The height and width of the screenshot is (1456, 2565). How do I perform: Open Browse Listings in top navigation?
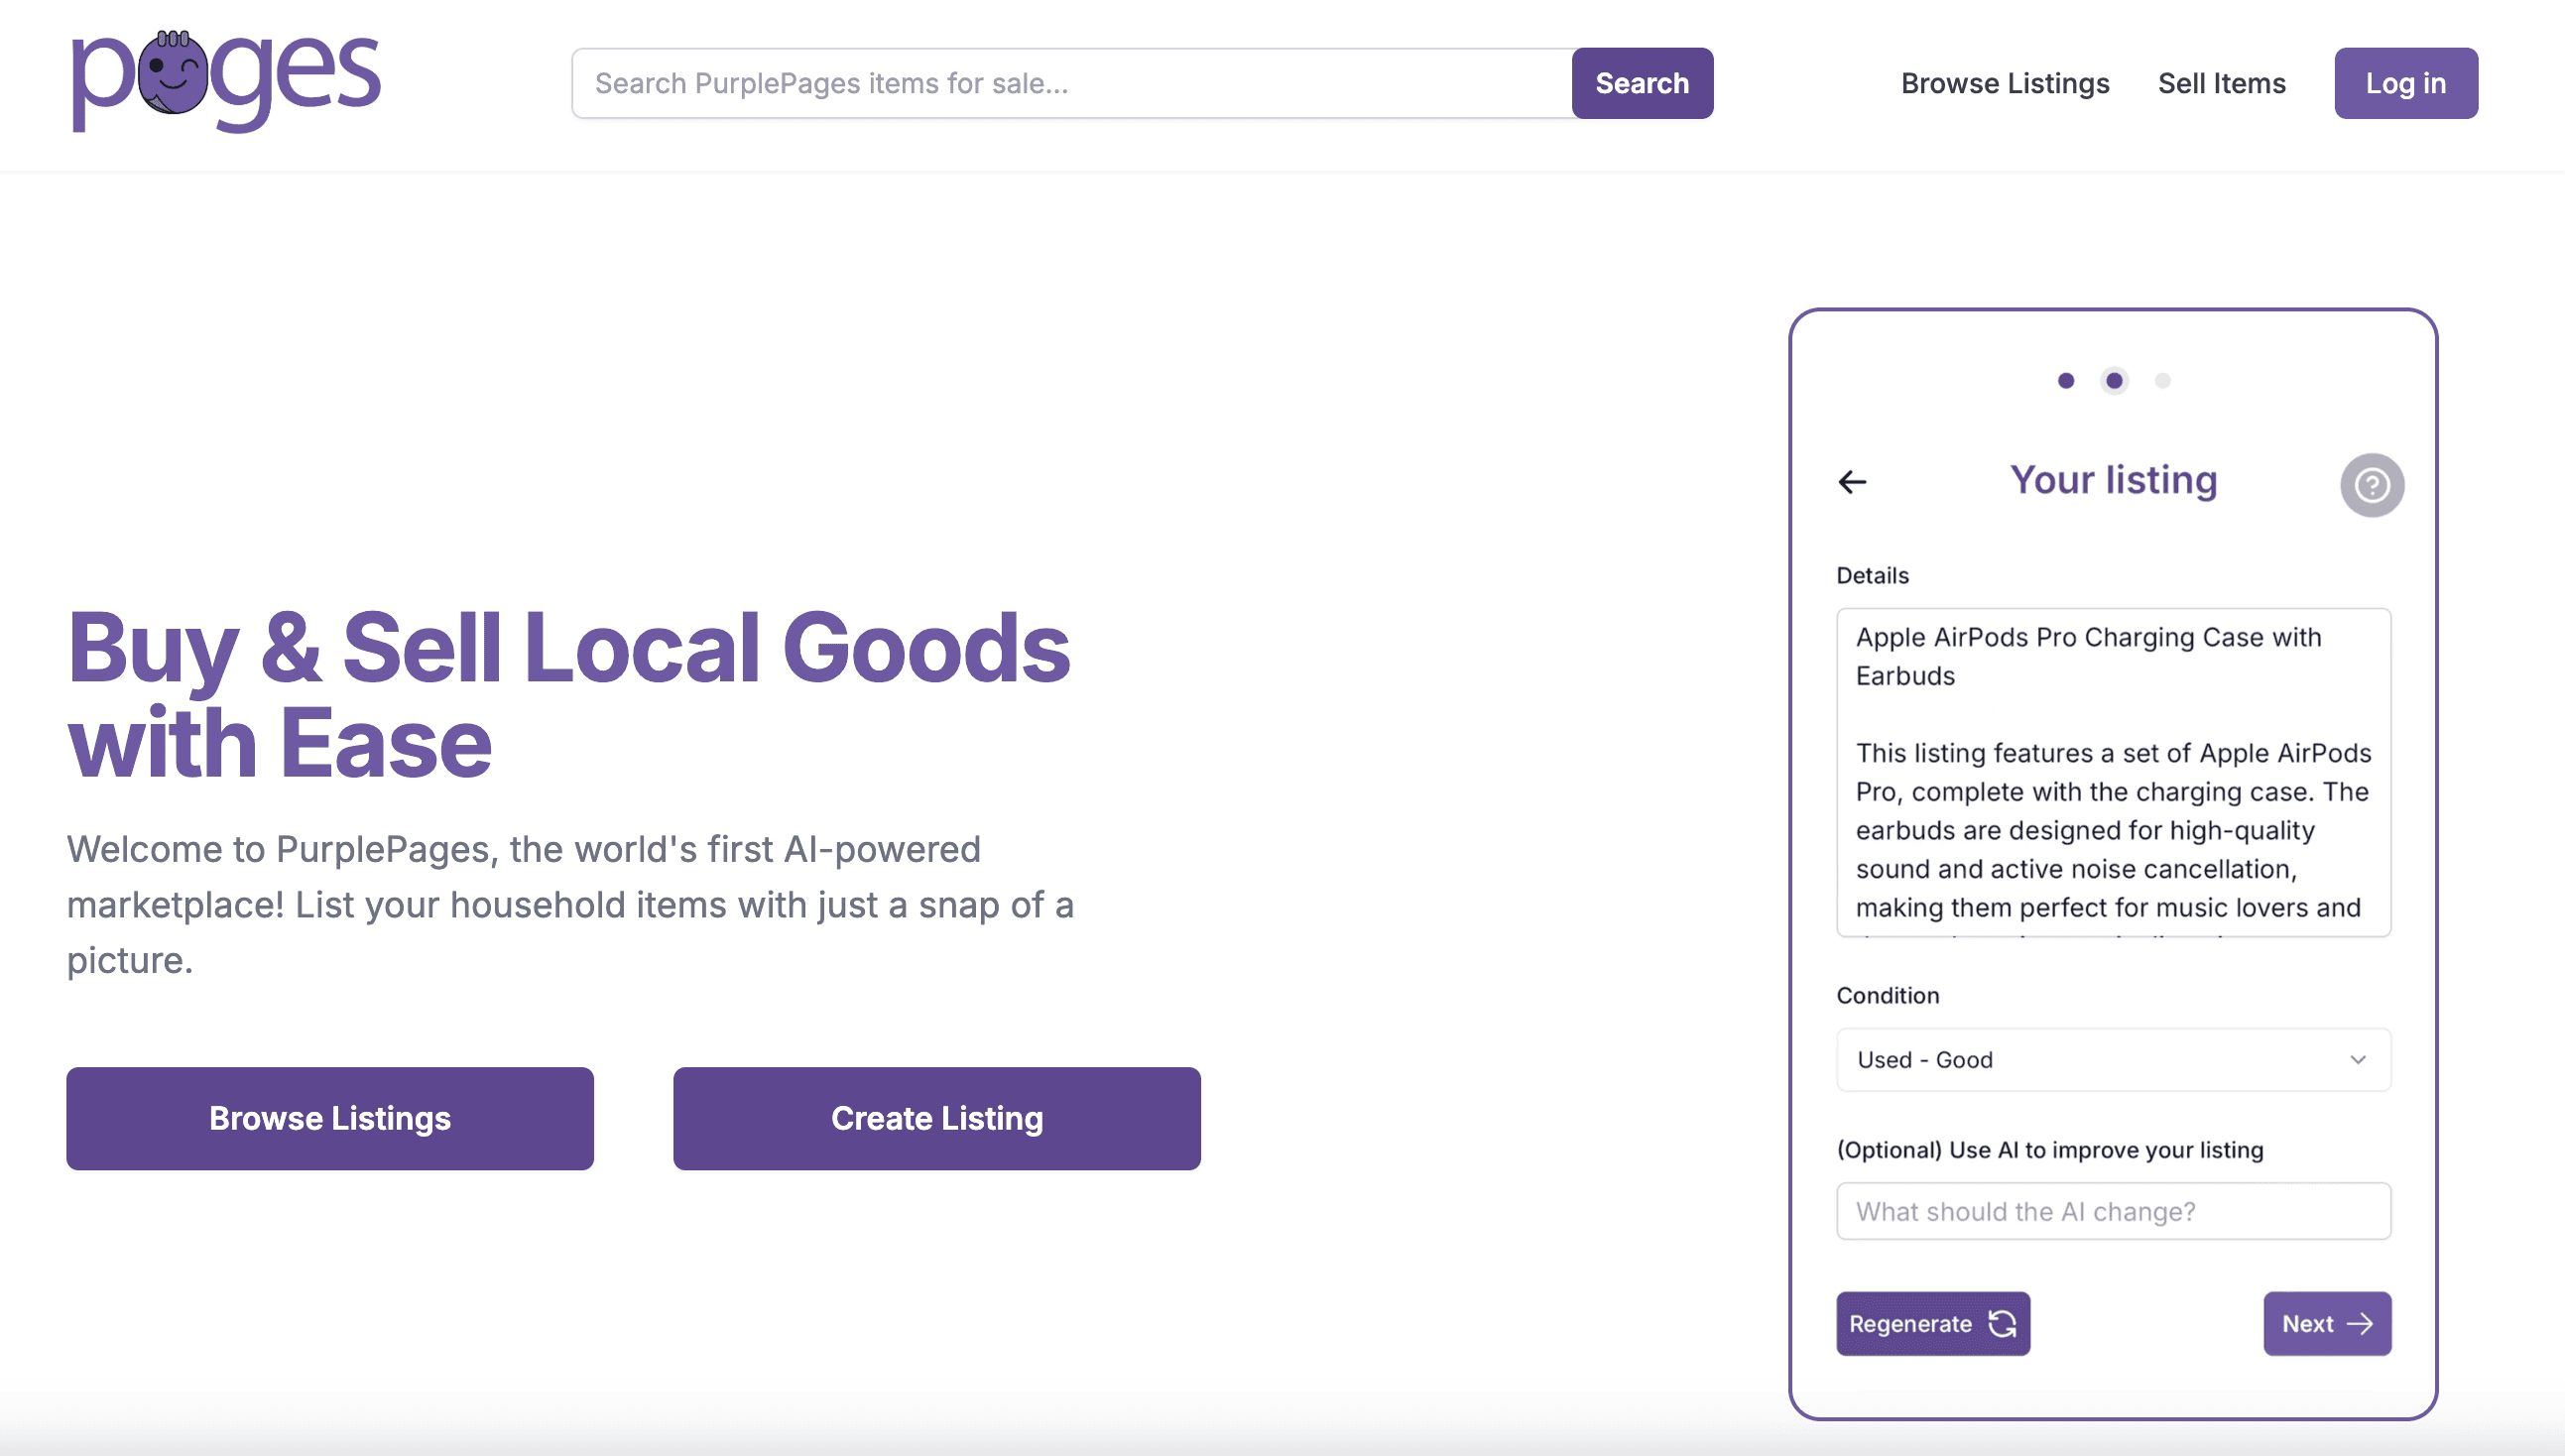point(2004,83)
